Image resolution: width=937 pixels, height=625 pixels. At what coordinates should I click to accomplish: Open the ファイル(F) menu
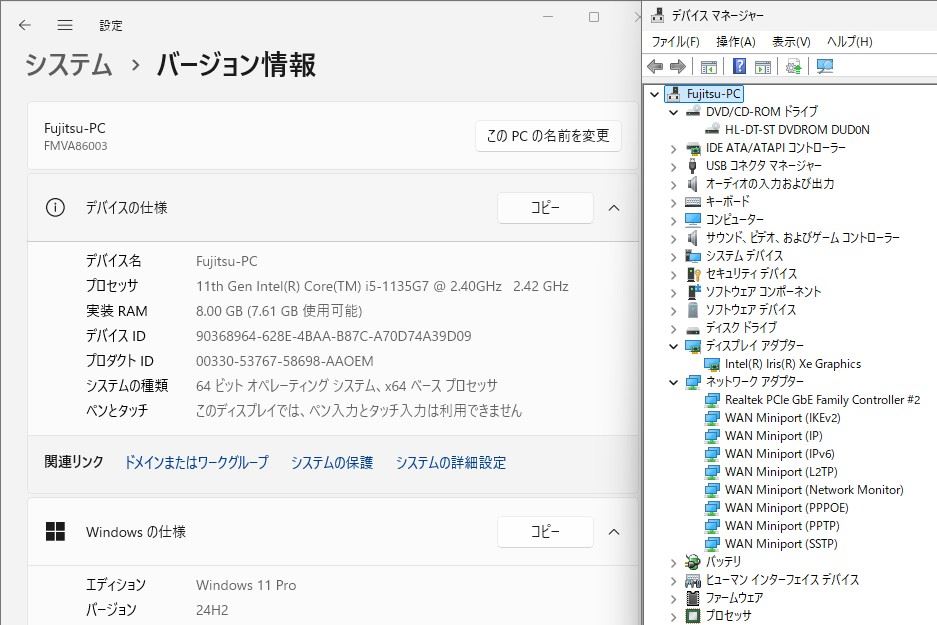(675, 42)
